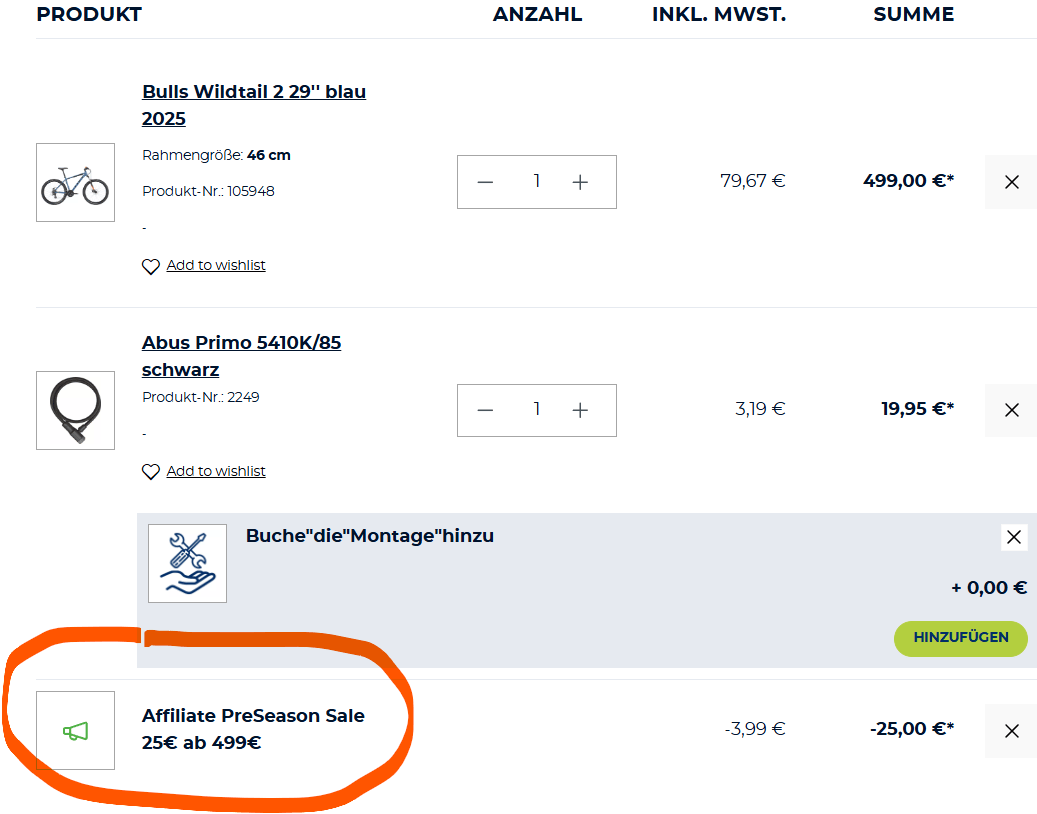Open the Abus cable lock thumbnail
Image resolution: width=1037 pixels, height=814 pixels.
pos(76,410)
